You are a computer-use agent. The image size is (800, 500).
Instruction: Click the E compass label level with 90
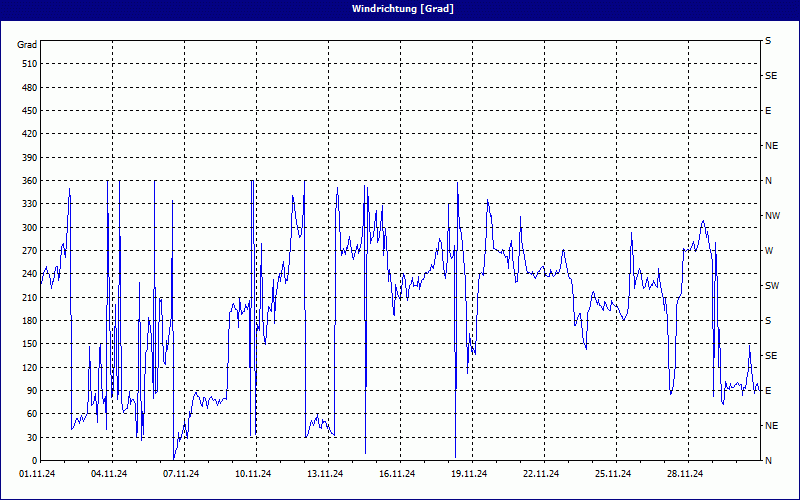[x=768, y=391]
